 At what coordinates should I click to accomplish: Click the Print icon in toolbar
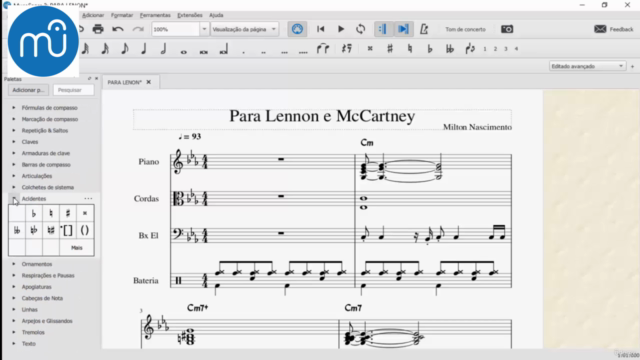[x=98, y=29]
